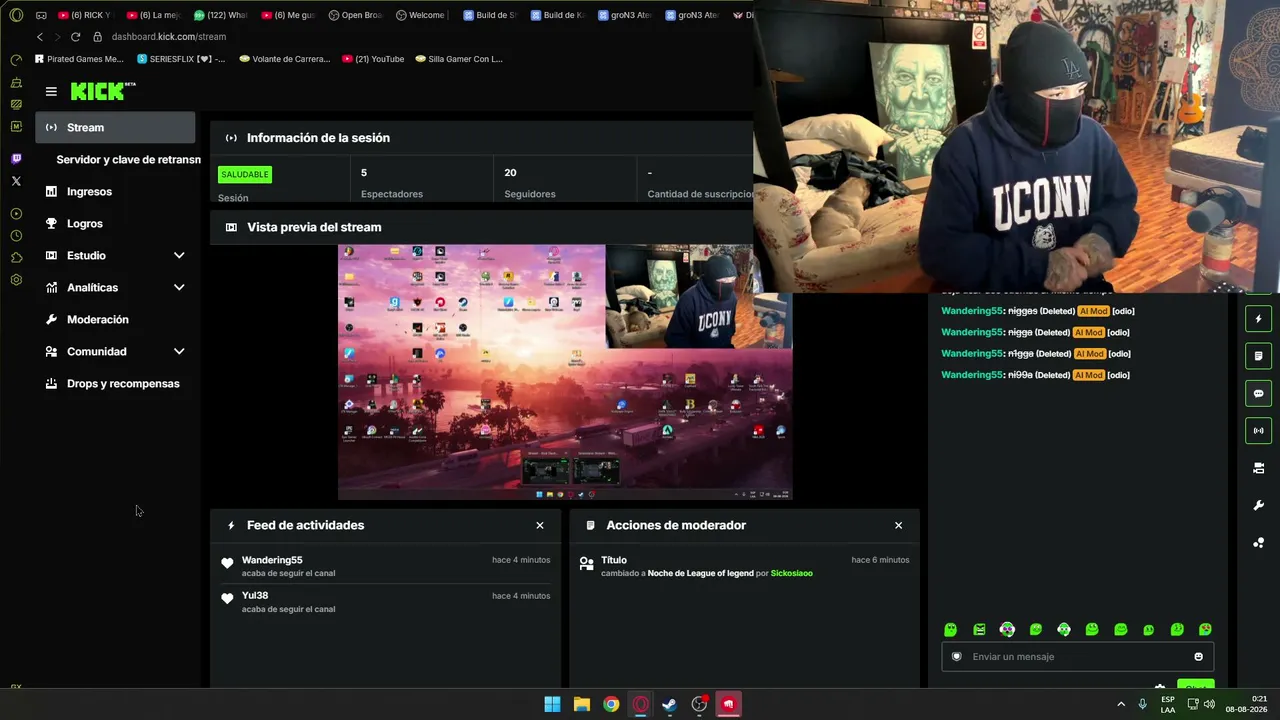Click the address bar URL

pyautogui.click(x=169, y=37)
